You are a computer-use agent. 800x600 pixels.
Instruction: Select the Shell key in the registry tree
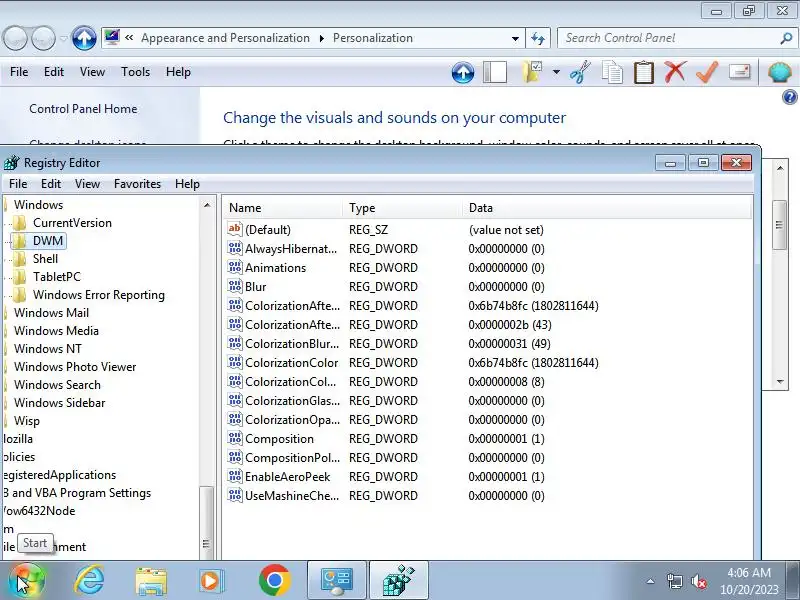click(45, 259)
